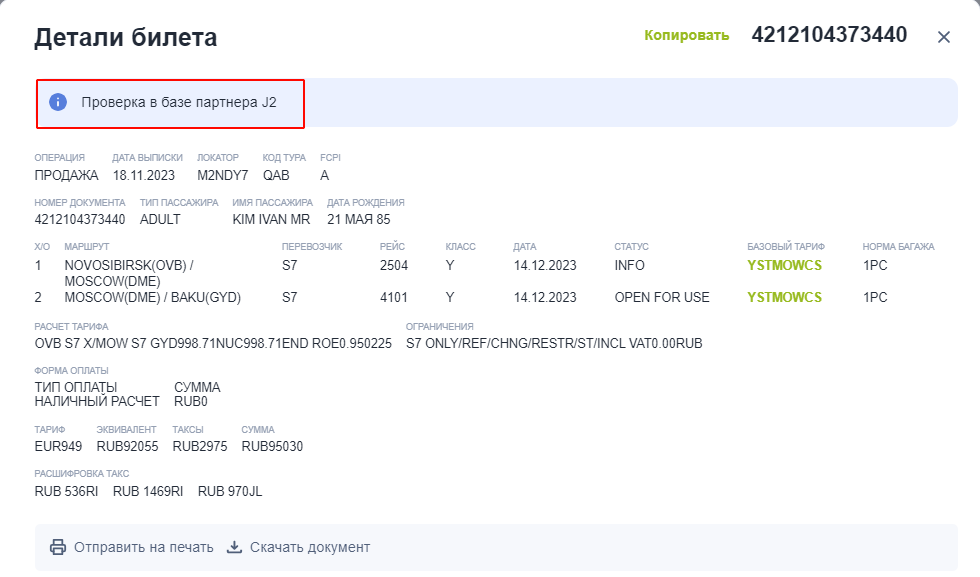Click the partner J2 check notification text
The width and height of the screenshot is (980, 577).
(179, 103)
